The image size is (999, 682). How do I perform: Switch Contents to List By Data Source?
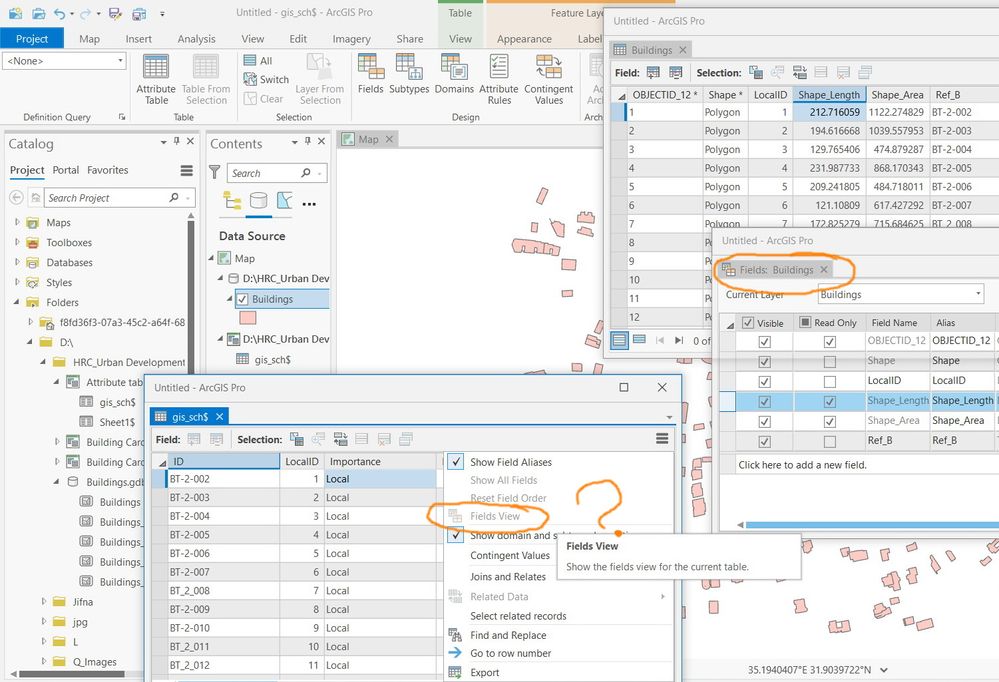258,201
